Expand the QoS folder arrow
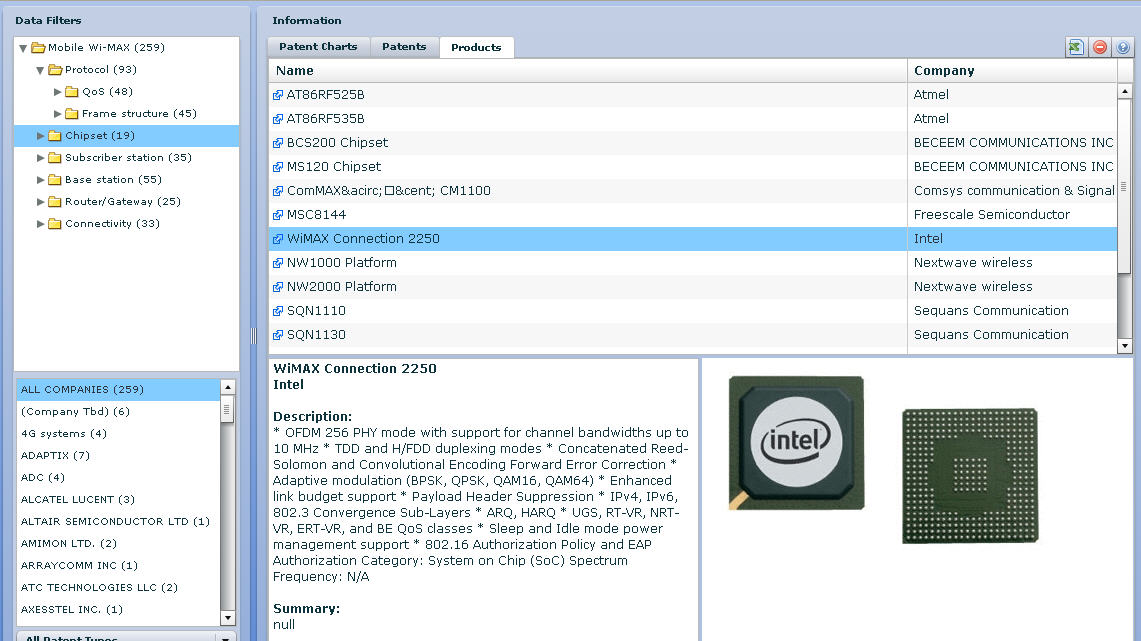 pos(58,92)
